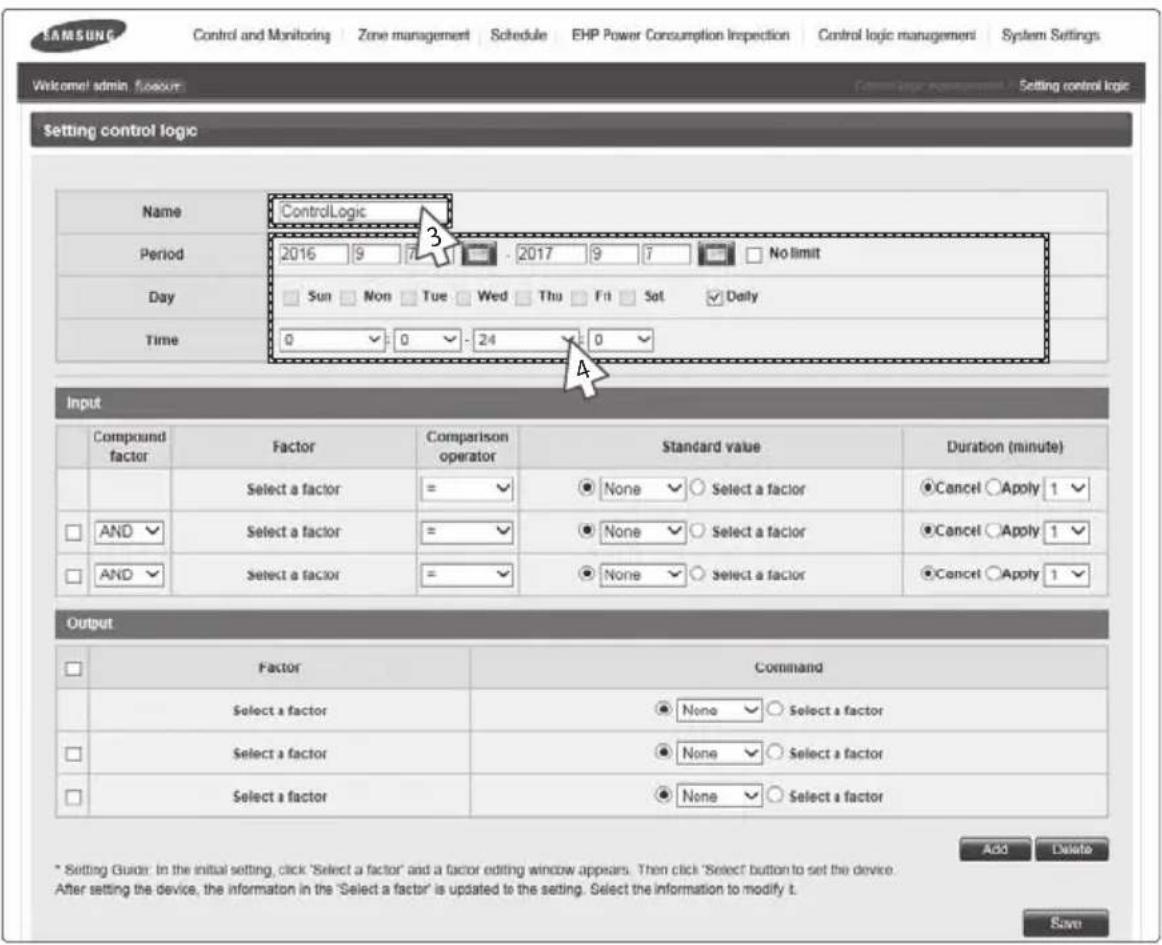The height and width of the screenshot is (945, 1162).
Task: Select second input row None radio button
Action: pyautogui.click(x=587, y=531)
